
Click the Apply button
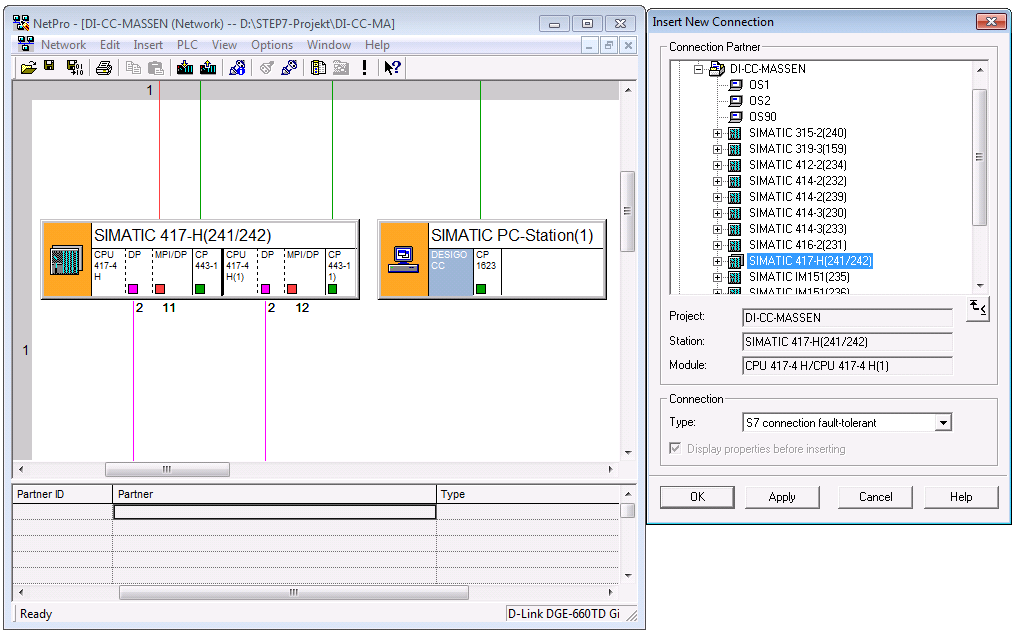point(782,497)
